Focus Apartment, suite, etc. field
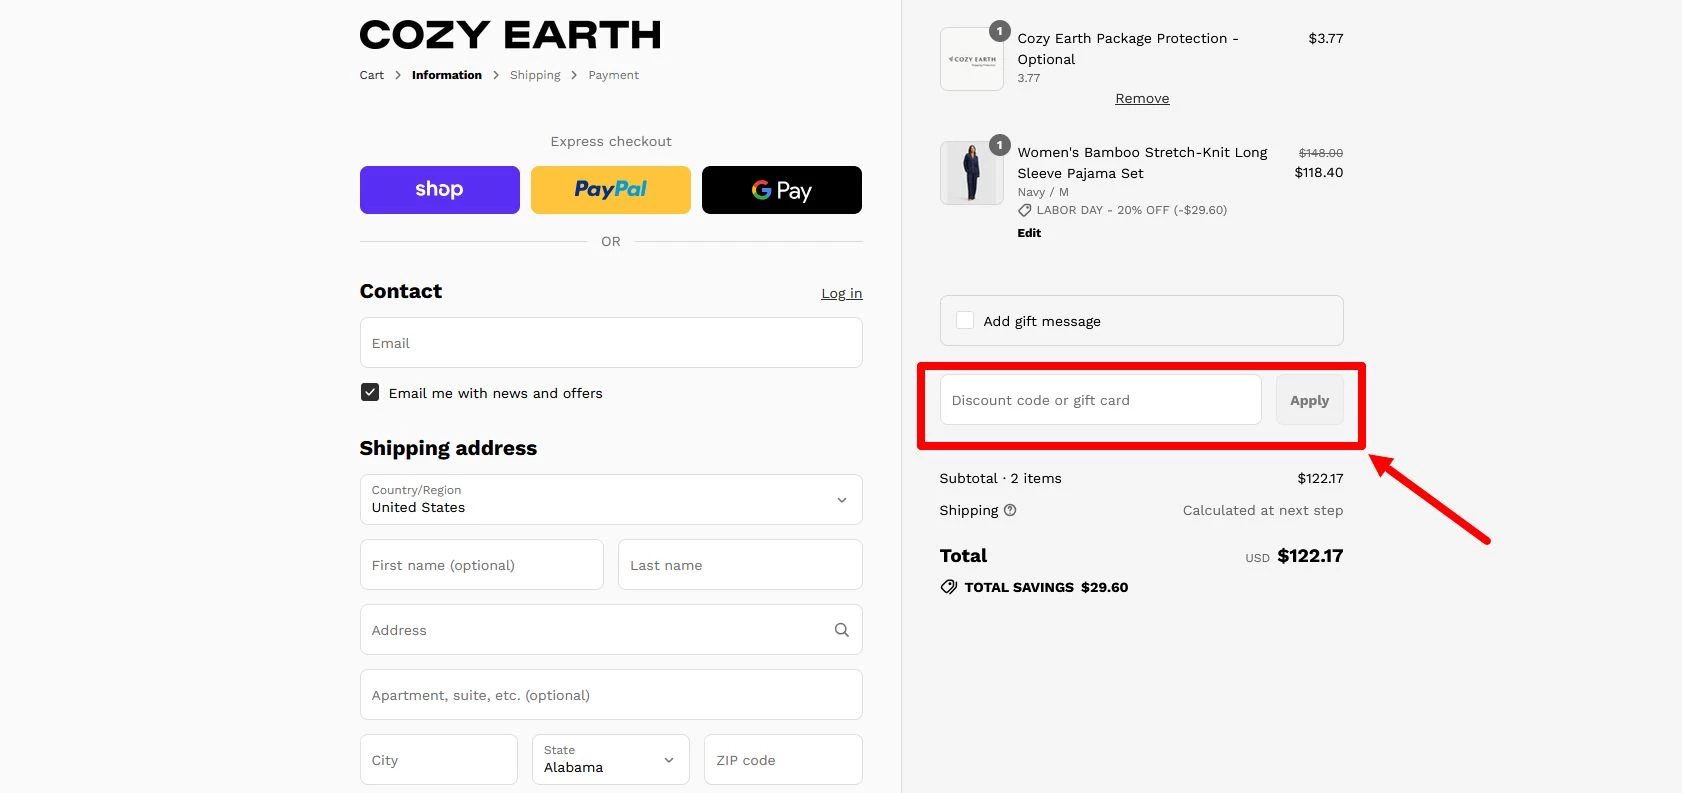The height and width of the screenshot is (793, 1682). tap(611, 695)
